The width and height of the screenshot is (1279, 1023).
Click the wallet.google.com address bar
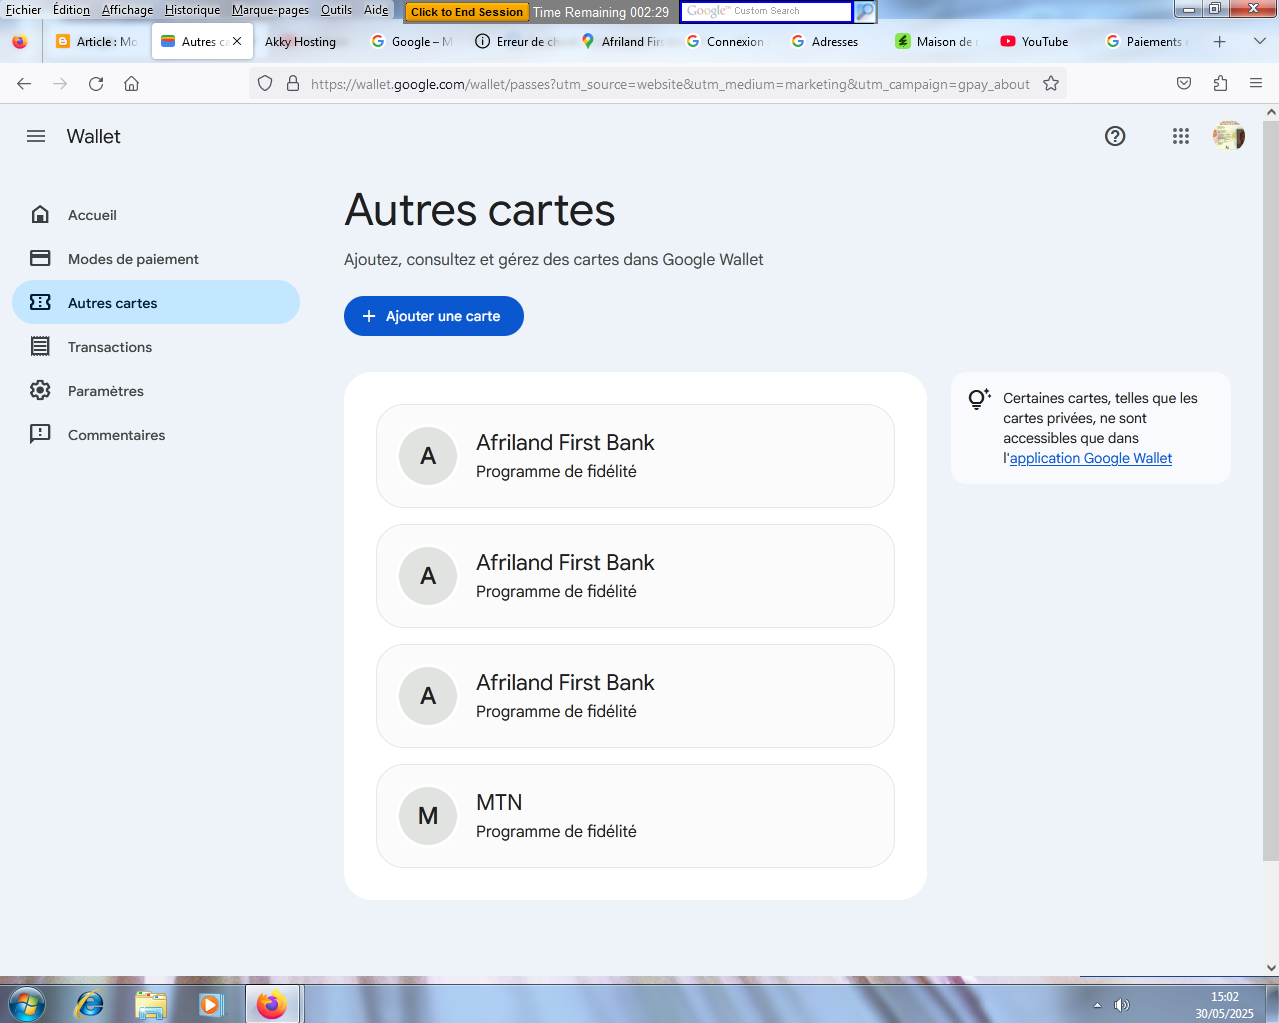[670, 84]
